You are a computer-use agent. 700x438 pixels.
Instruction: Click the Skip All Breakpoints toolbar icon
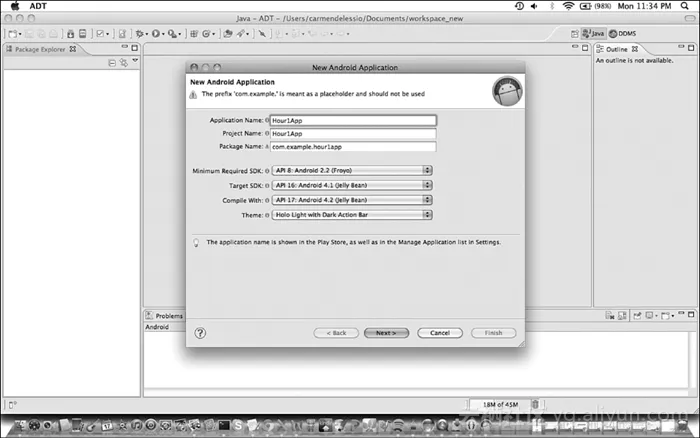coord(262,34)
